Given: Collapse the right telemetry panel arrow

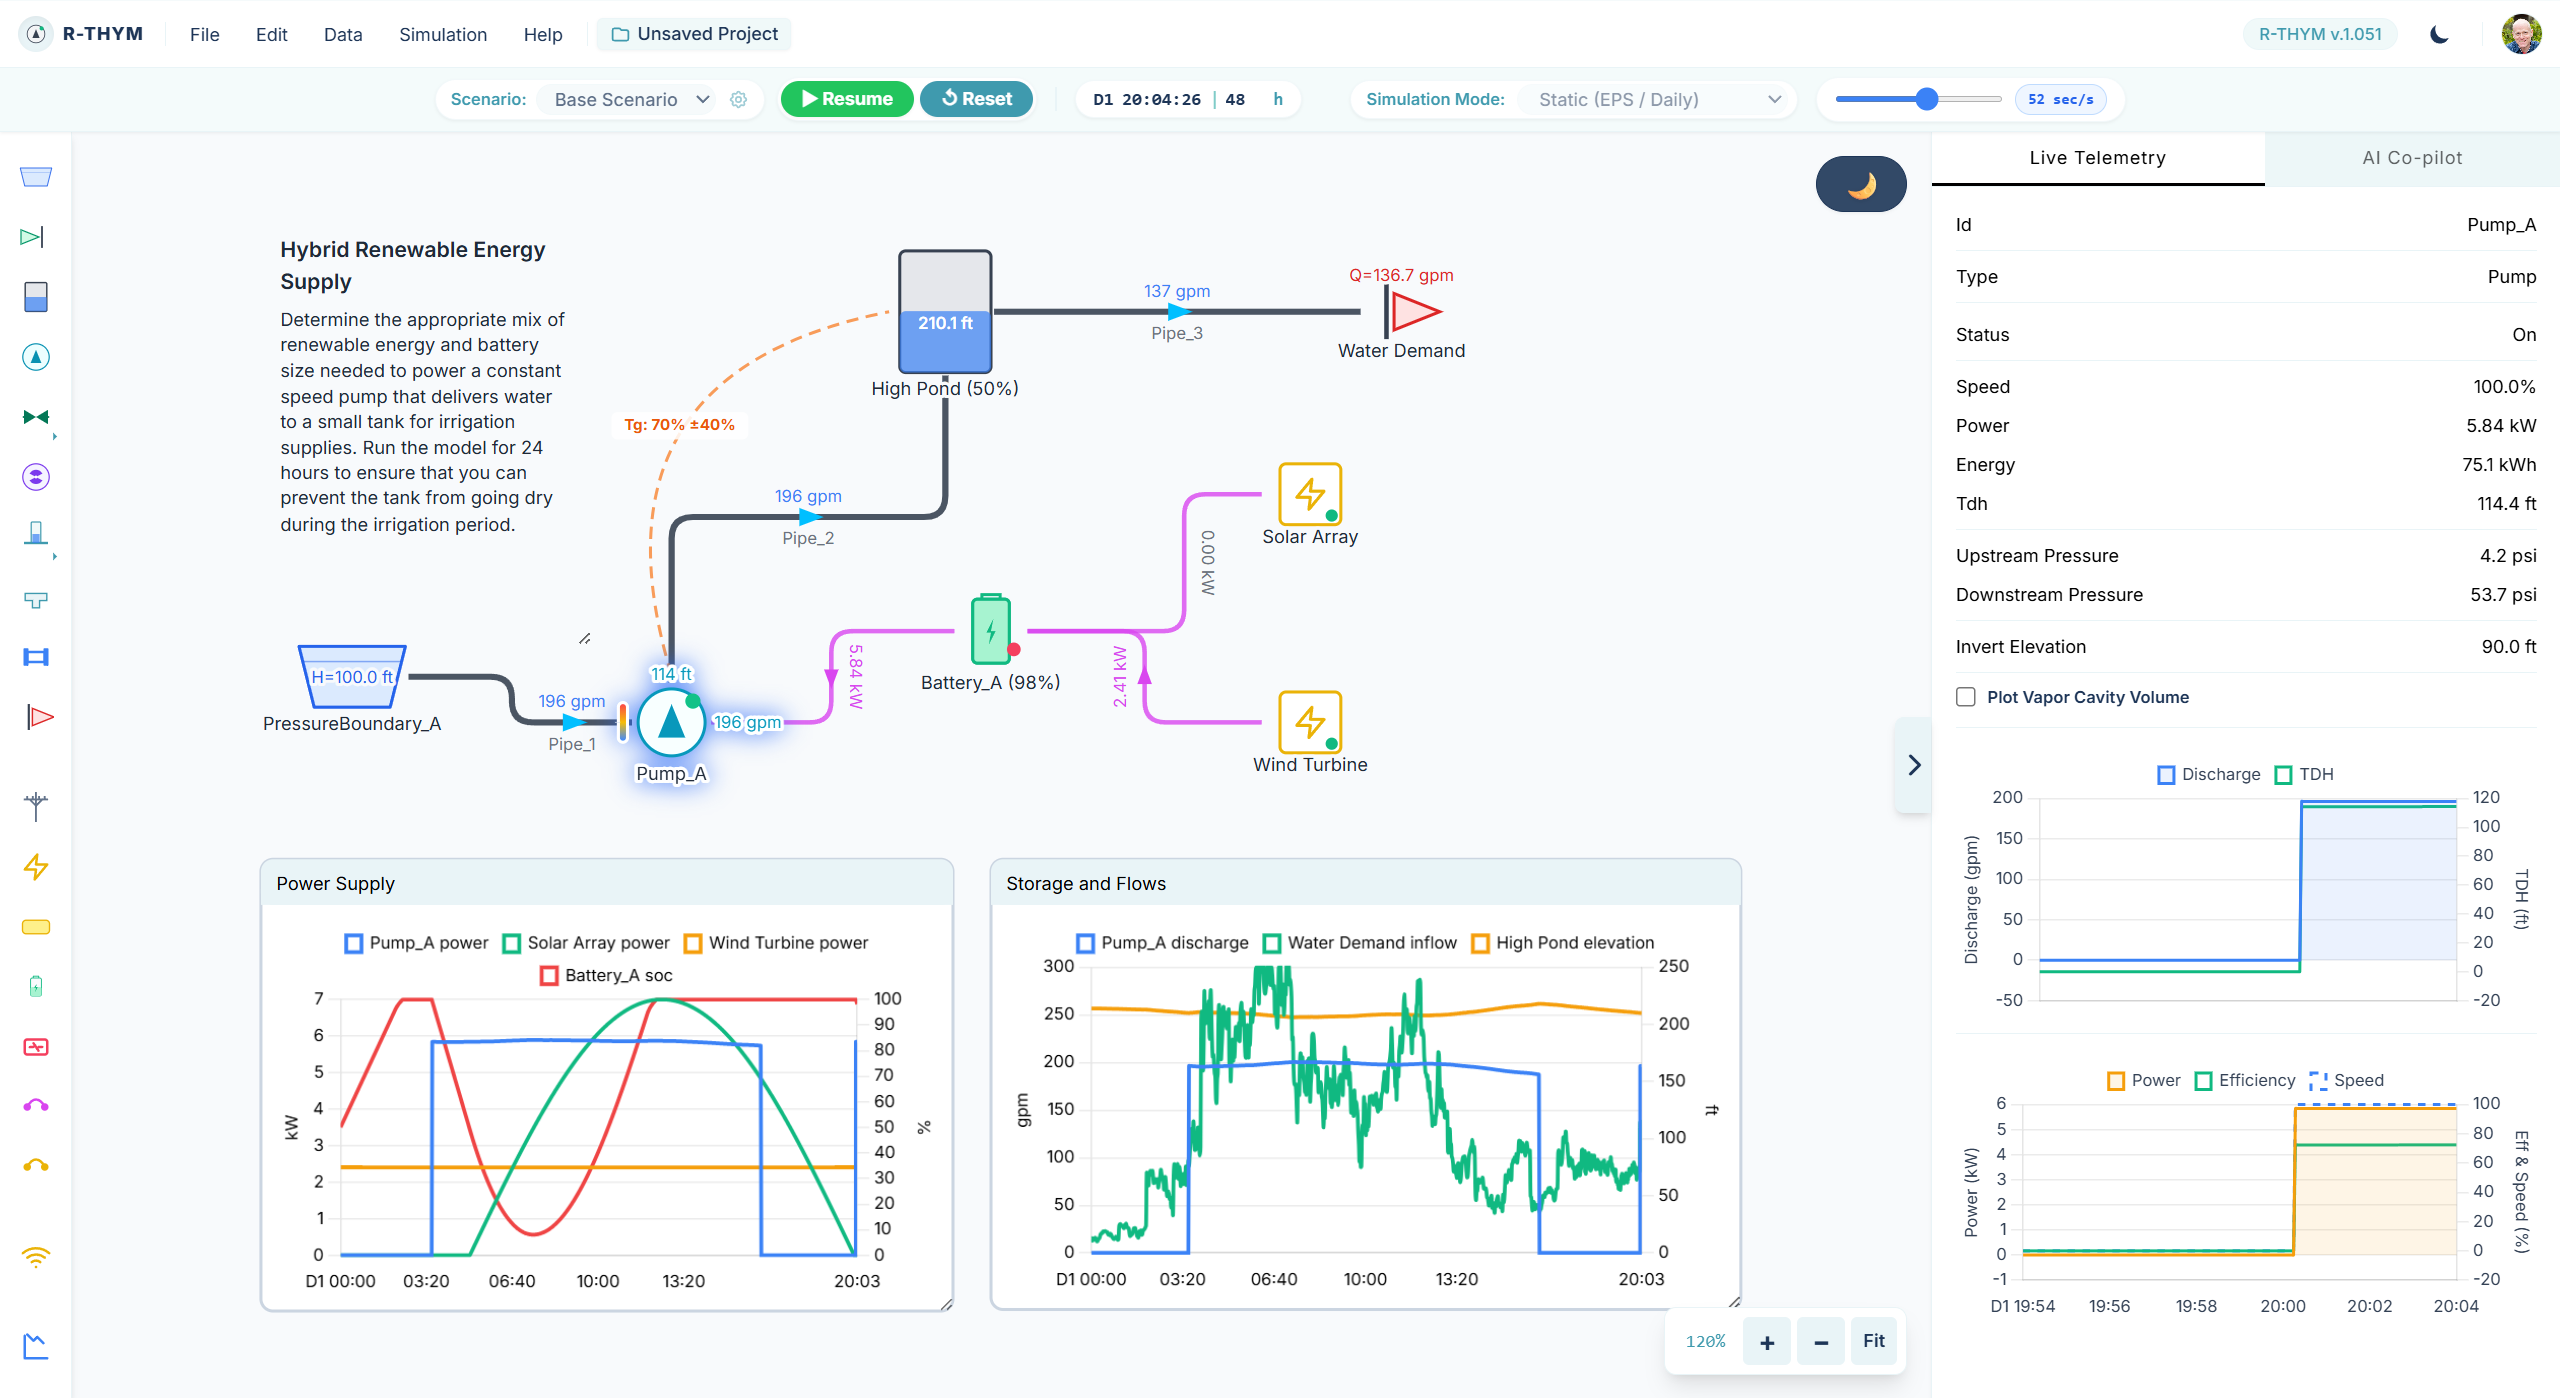Looking at the screenshot, I should 1914,765.
